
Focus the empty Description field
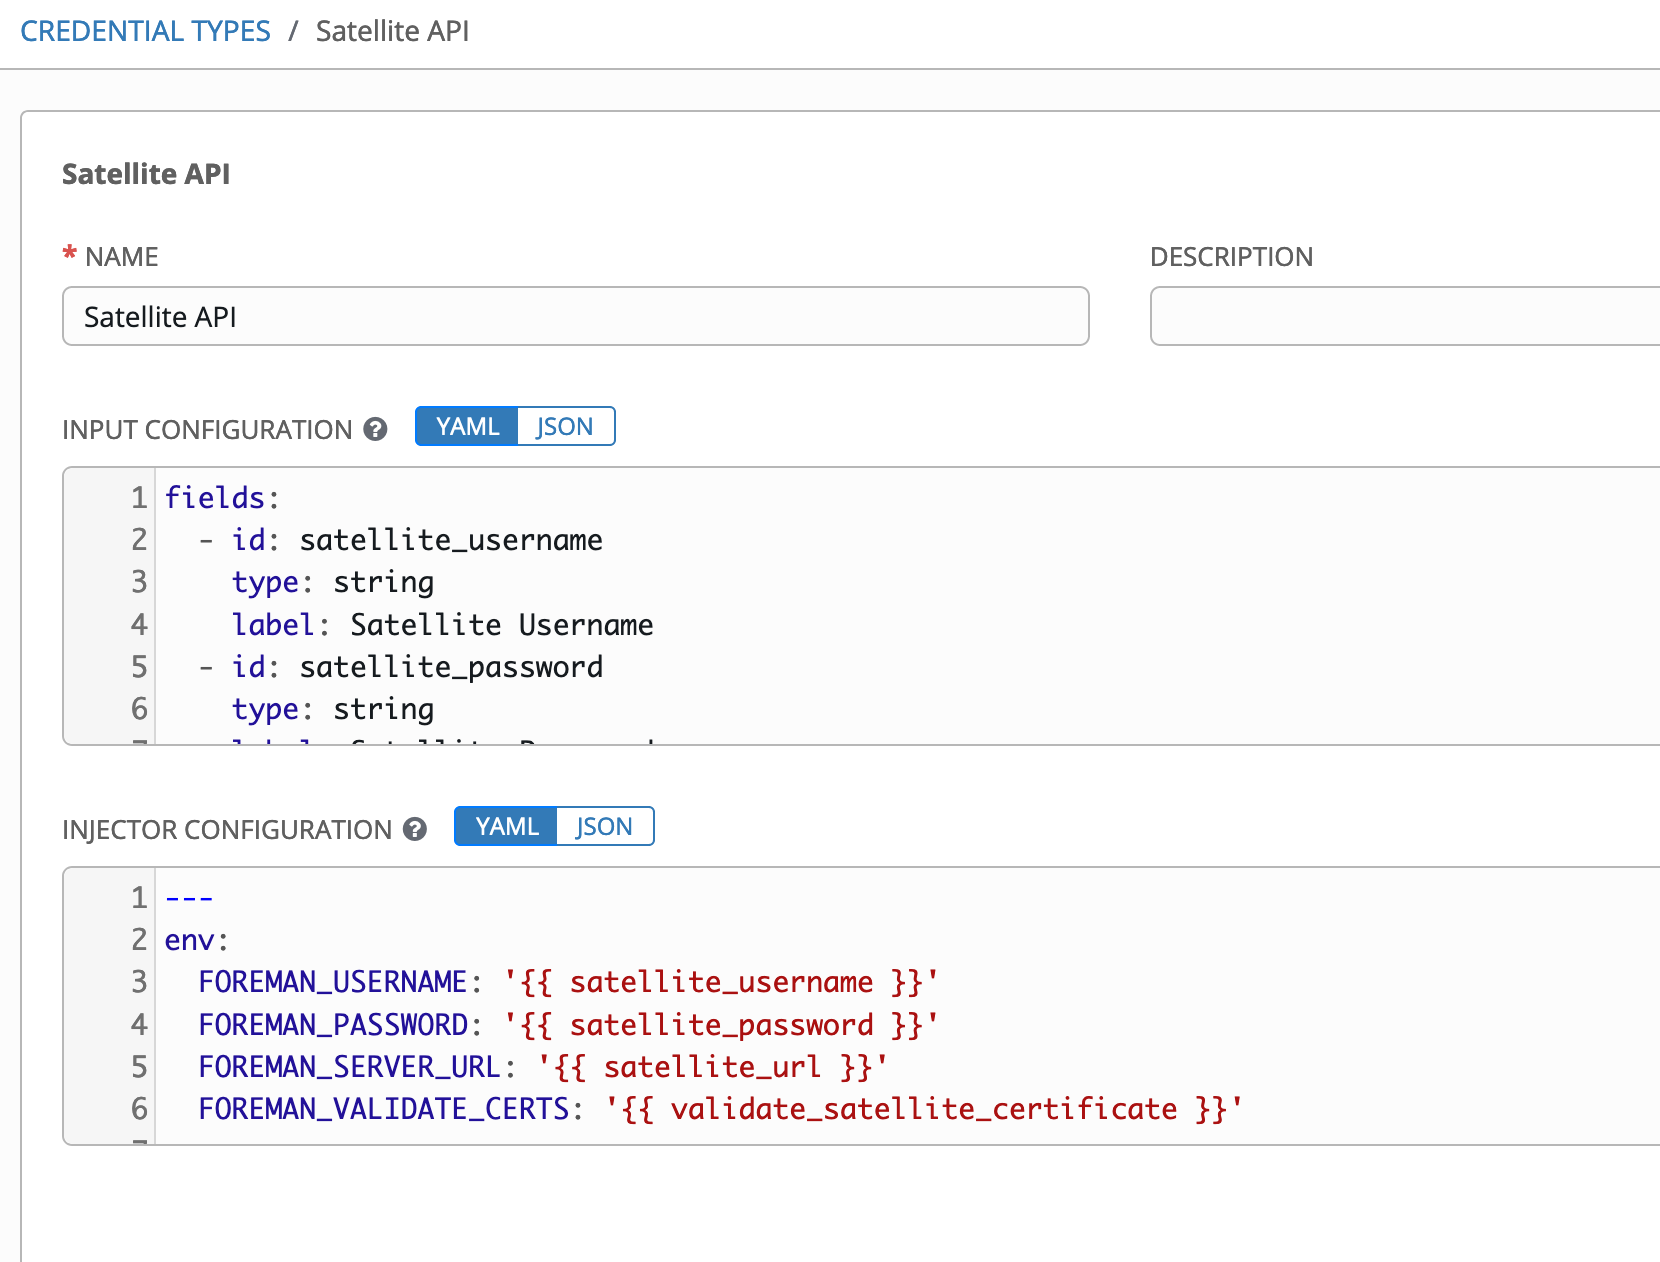tap(1400, 317)
